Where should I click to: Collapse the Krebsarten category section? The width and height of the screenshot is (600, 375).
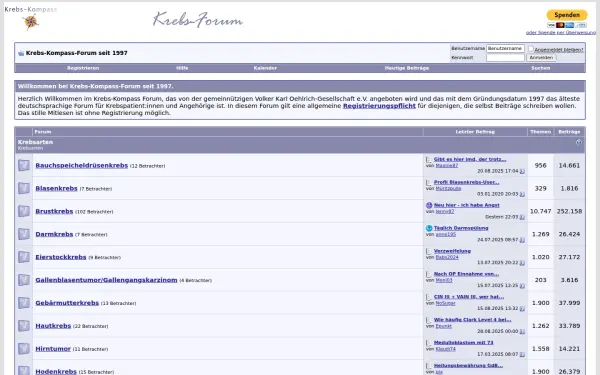[579, 142]
